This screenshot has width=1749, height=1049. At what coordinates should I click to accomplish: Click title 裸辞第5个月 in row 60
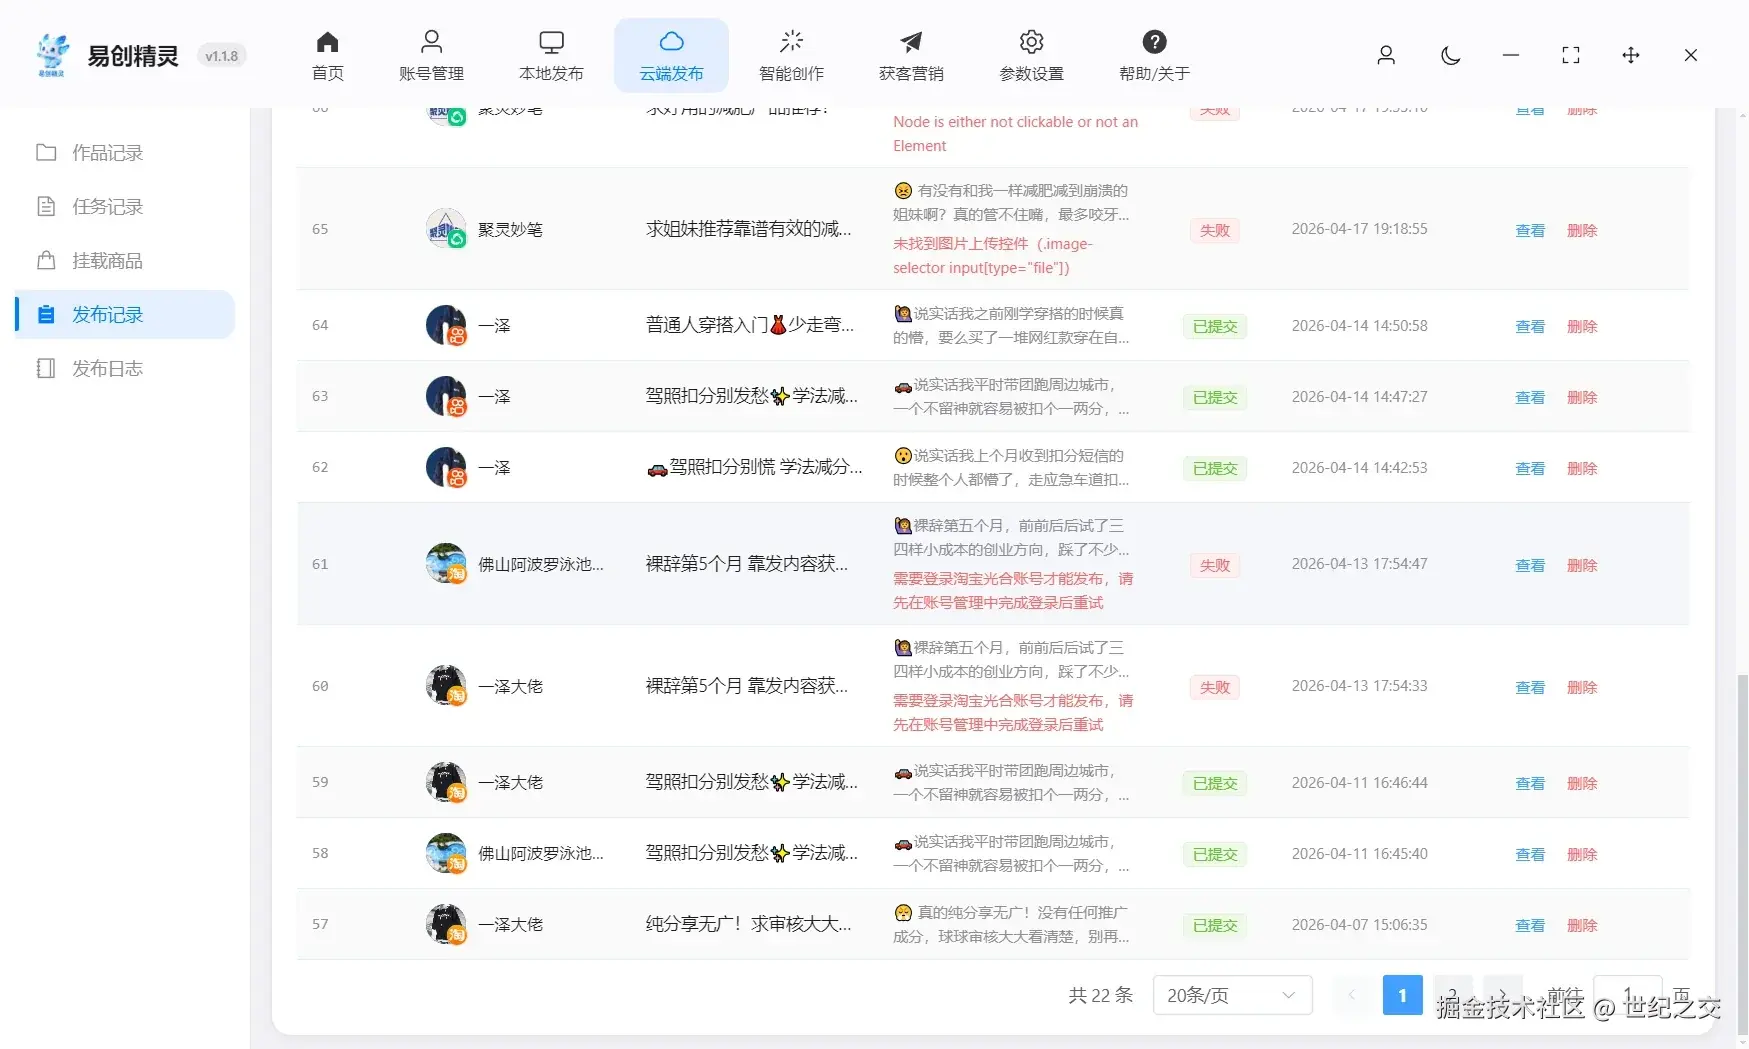pyautogui.click(x=747, y=685)
